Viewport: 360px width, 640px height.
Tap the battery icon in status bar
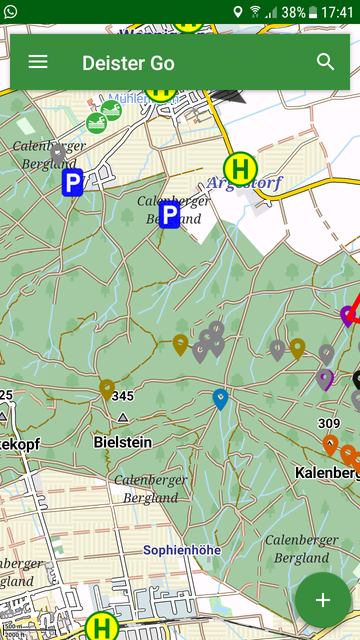tap(313, 12)
